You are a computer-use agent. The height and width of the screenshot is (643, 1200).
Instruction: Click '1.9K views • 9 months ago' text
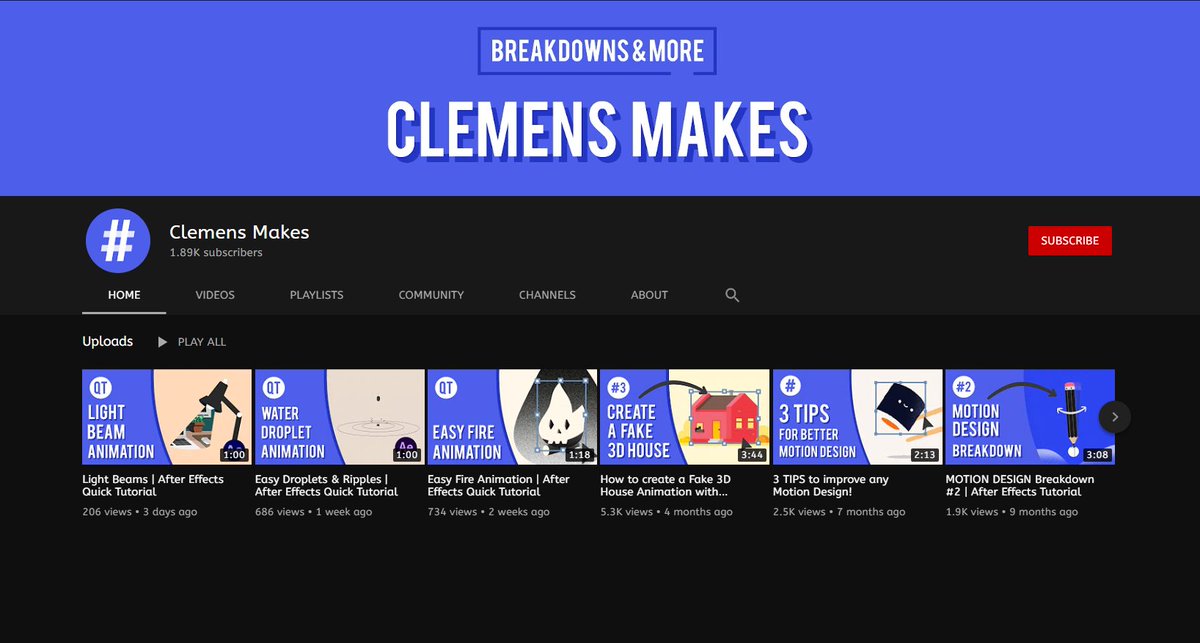click(x=1011, y=512)
